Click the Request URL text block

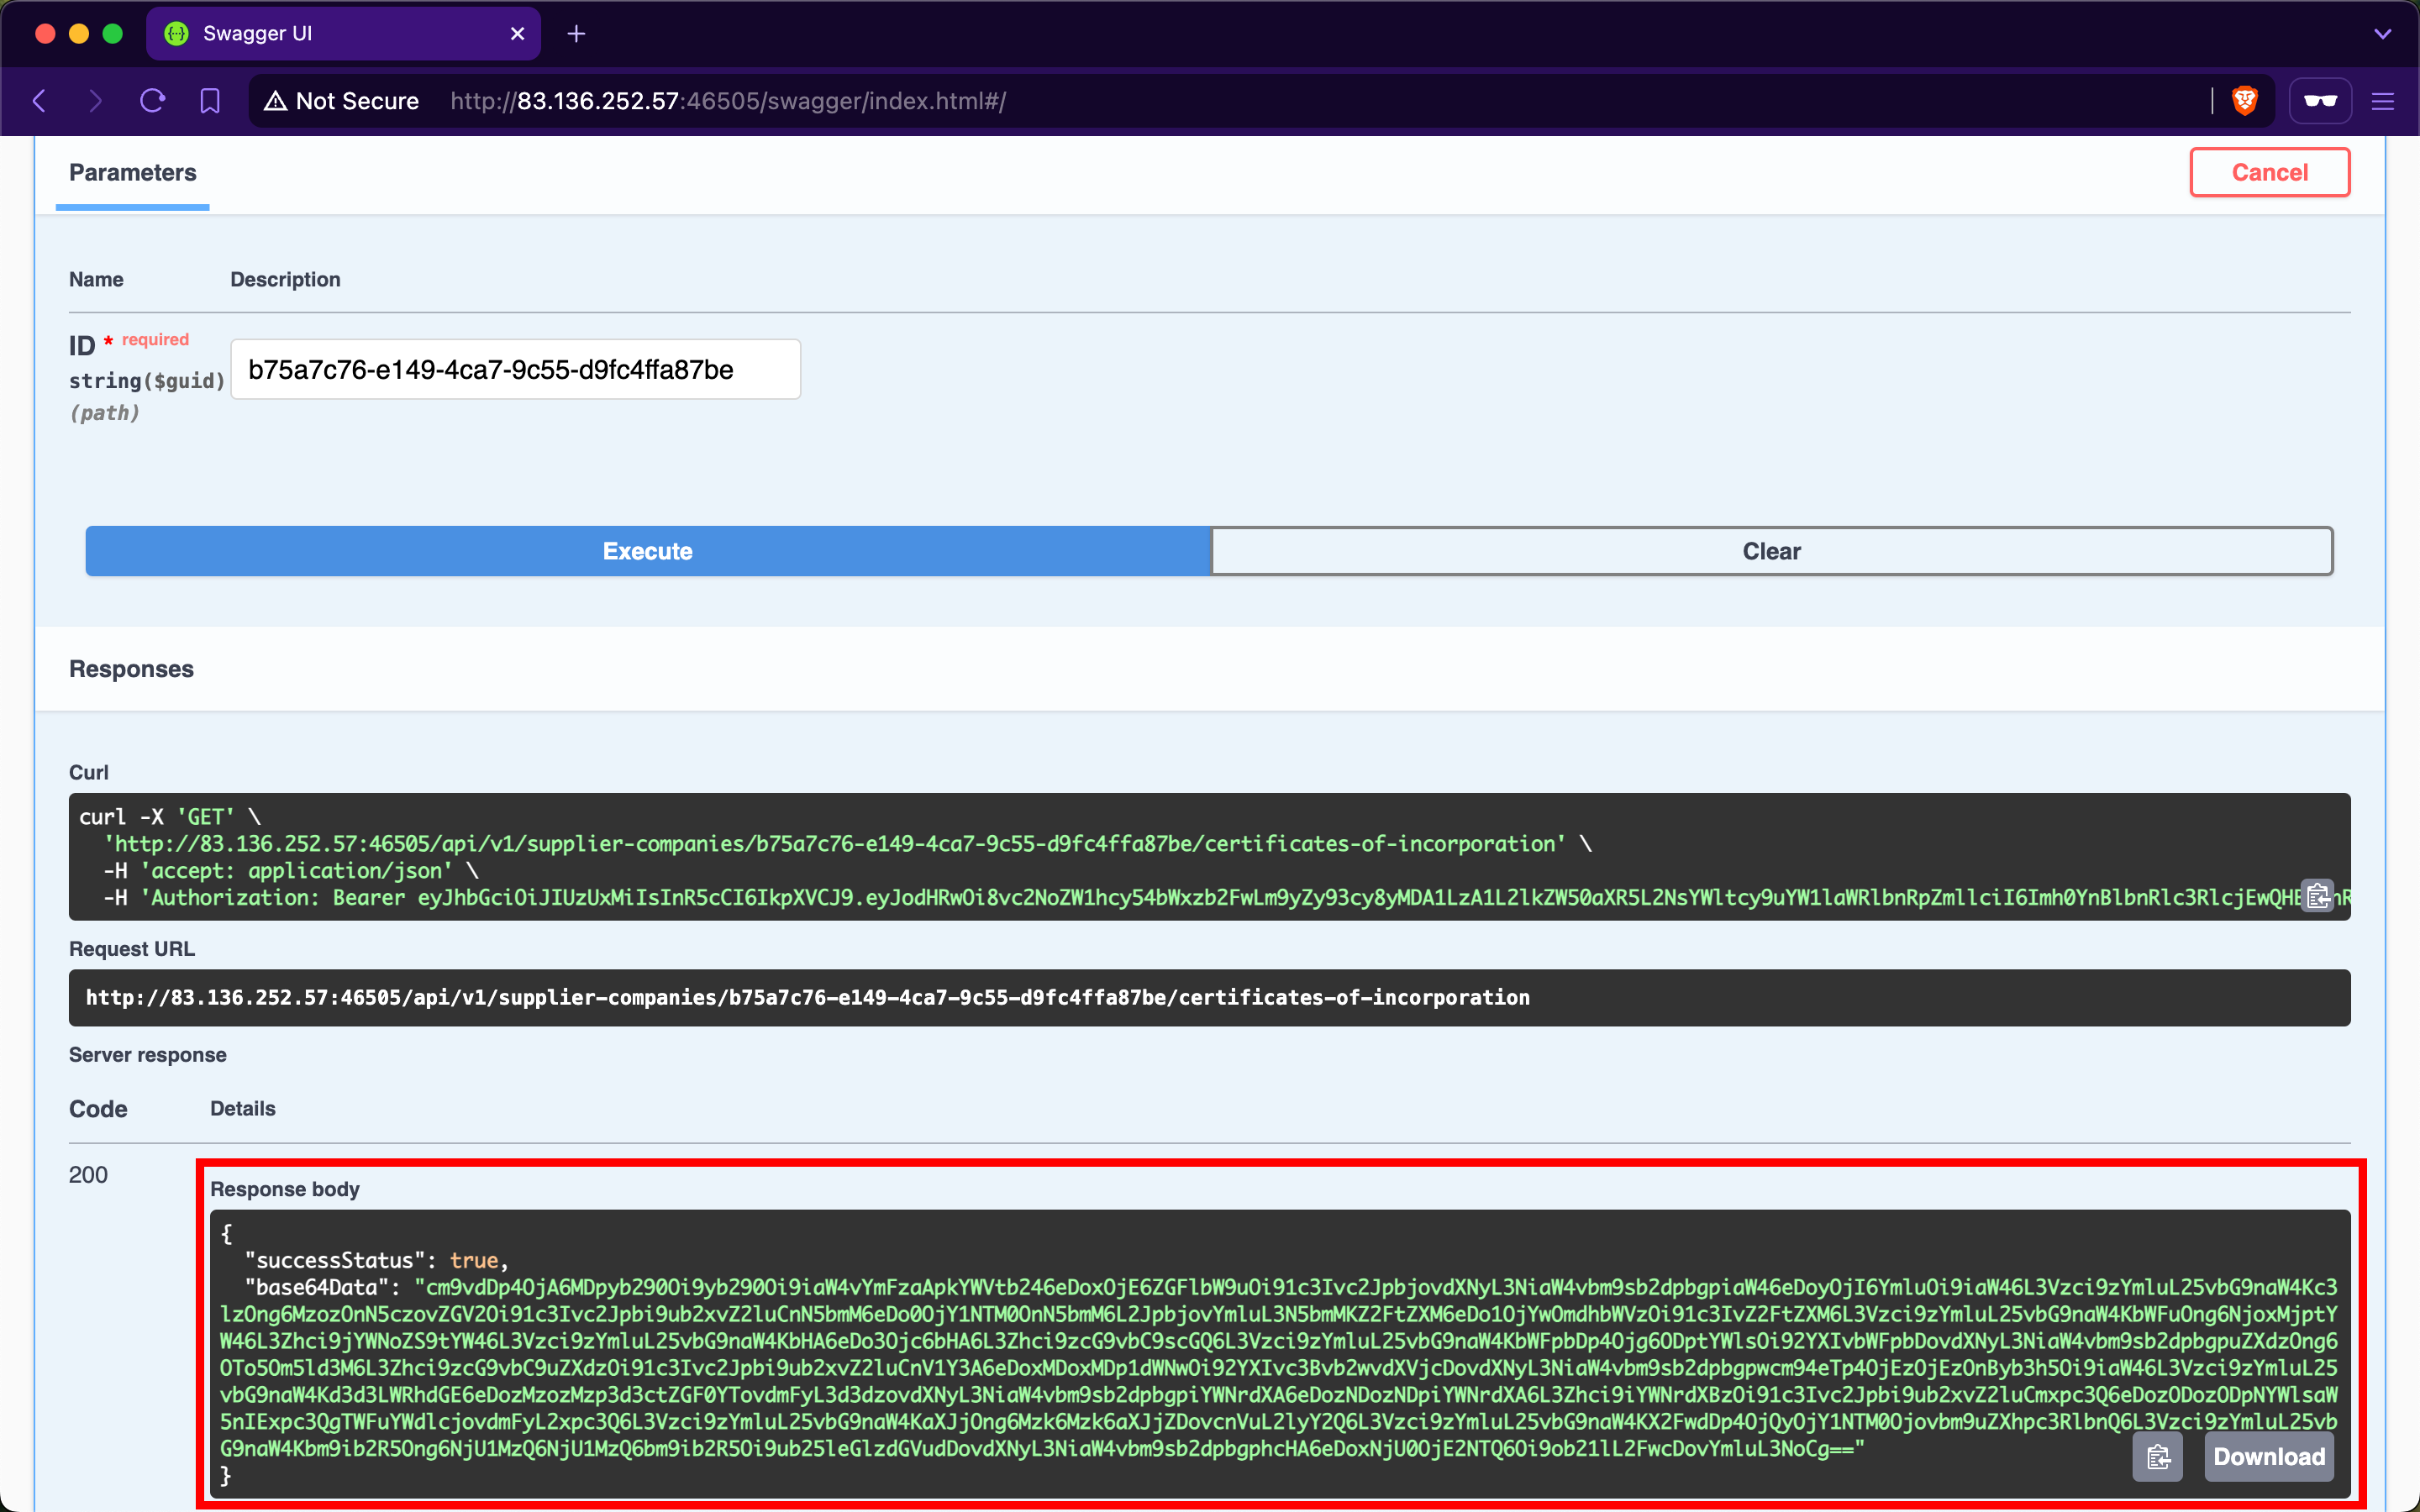[x=1209, y=997]
